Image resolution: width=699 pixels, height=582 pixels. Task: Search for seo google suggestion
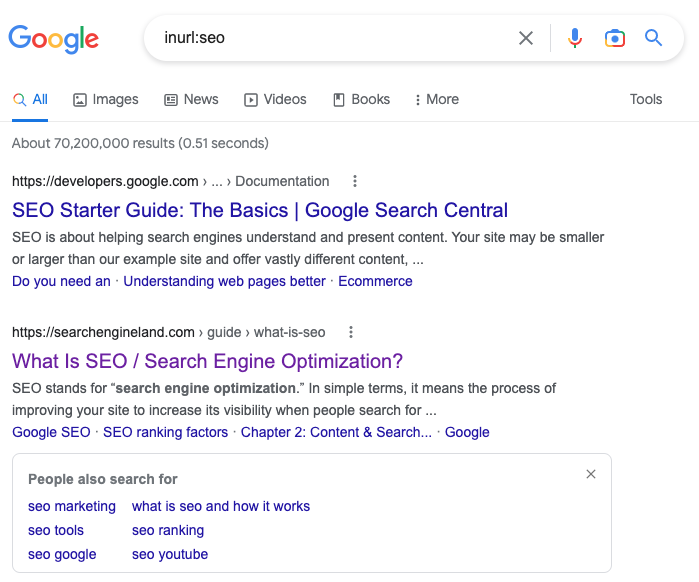(x=62, y=554)
